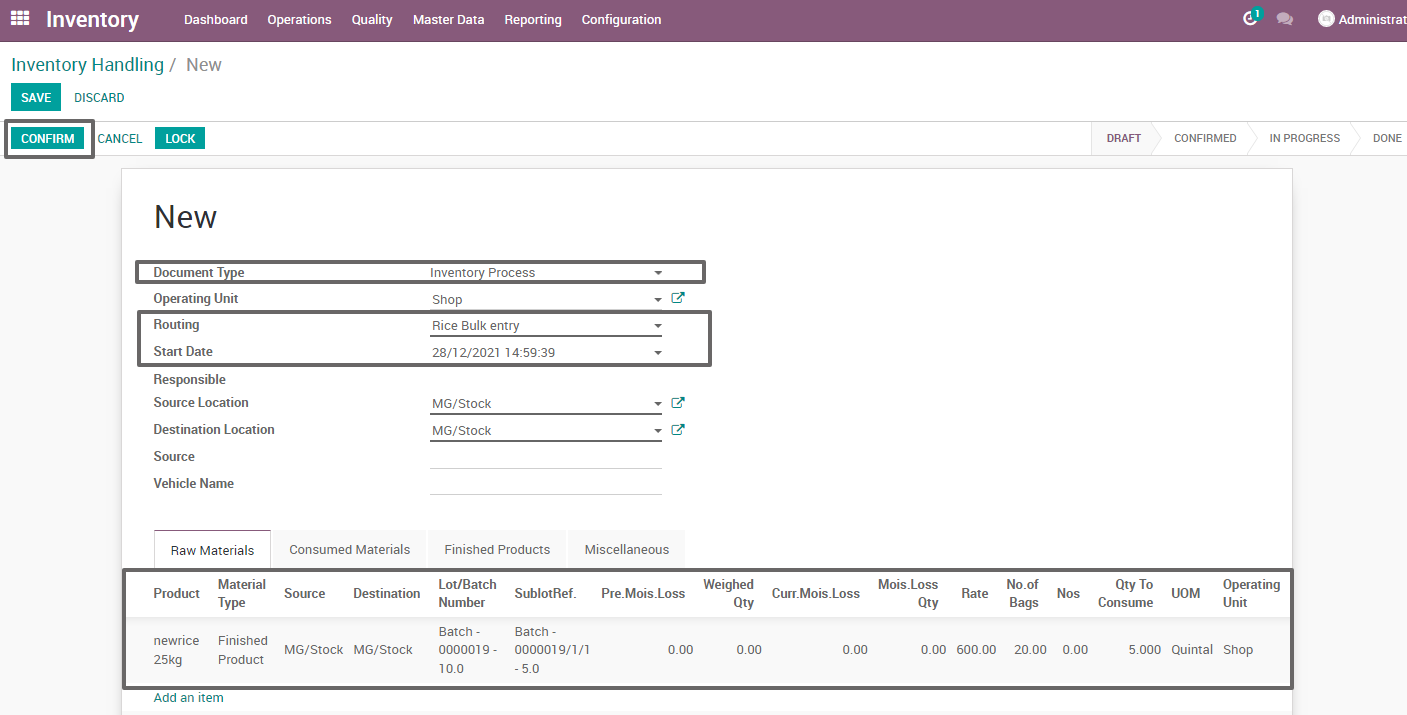Open Destination Location via external link icon

click(678, 429)
